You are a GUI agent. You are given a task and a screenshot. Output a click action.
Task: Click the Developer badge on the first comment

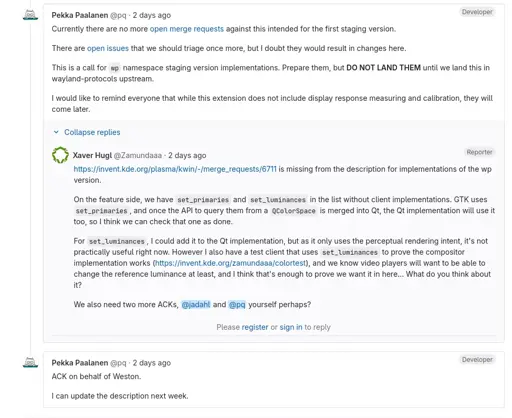(x=477, y=12)
